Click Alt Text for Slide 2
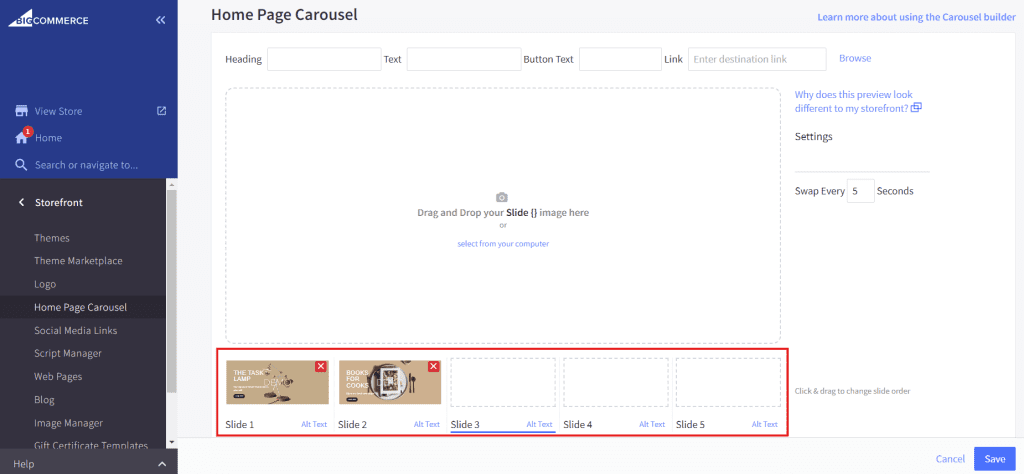This screenshot has height=474, width=1024. coord(426,424)
